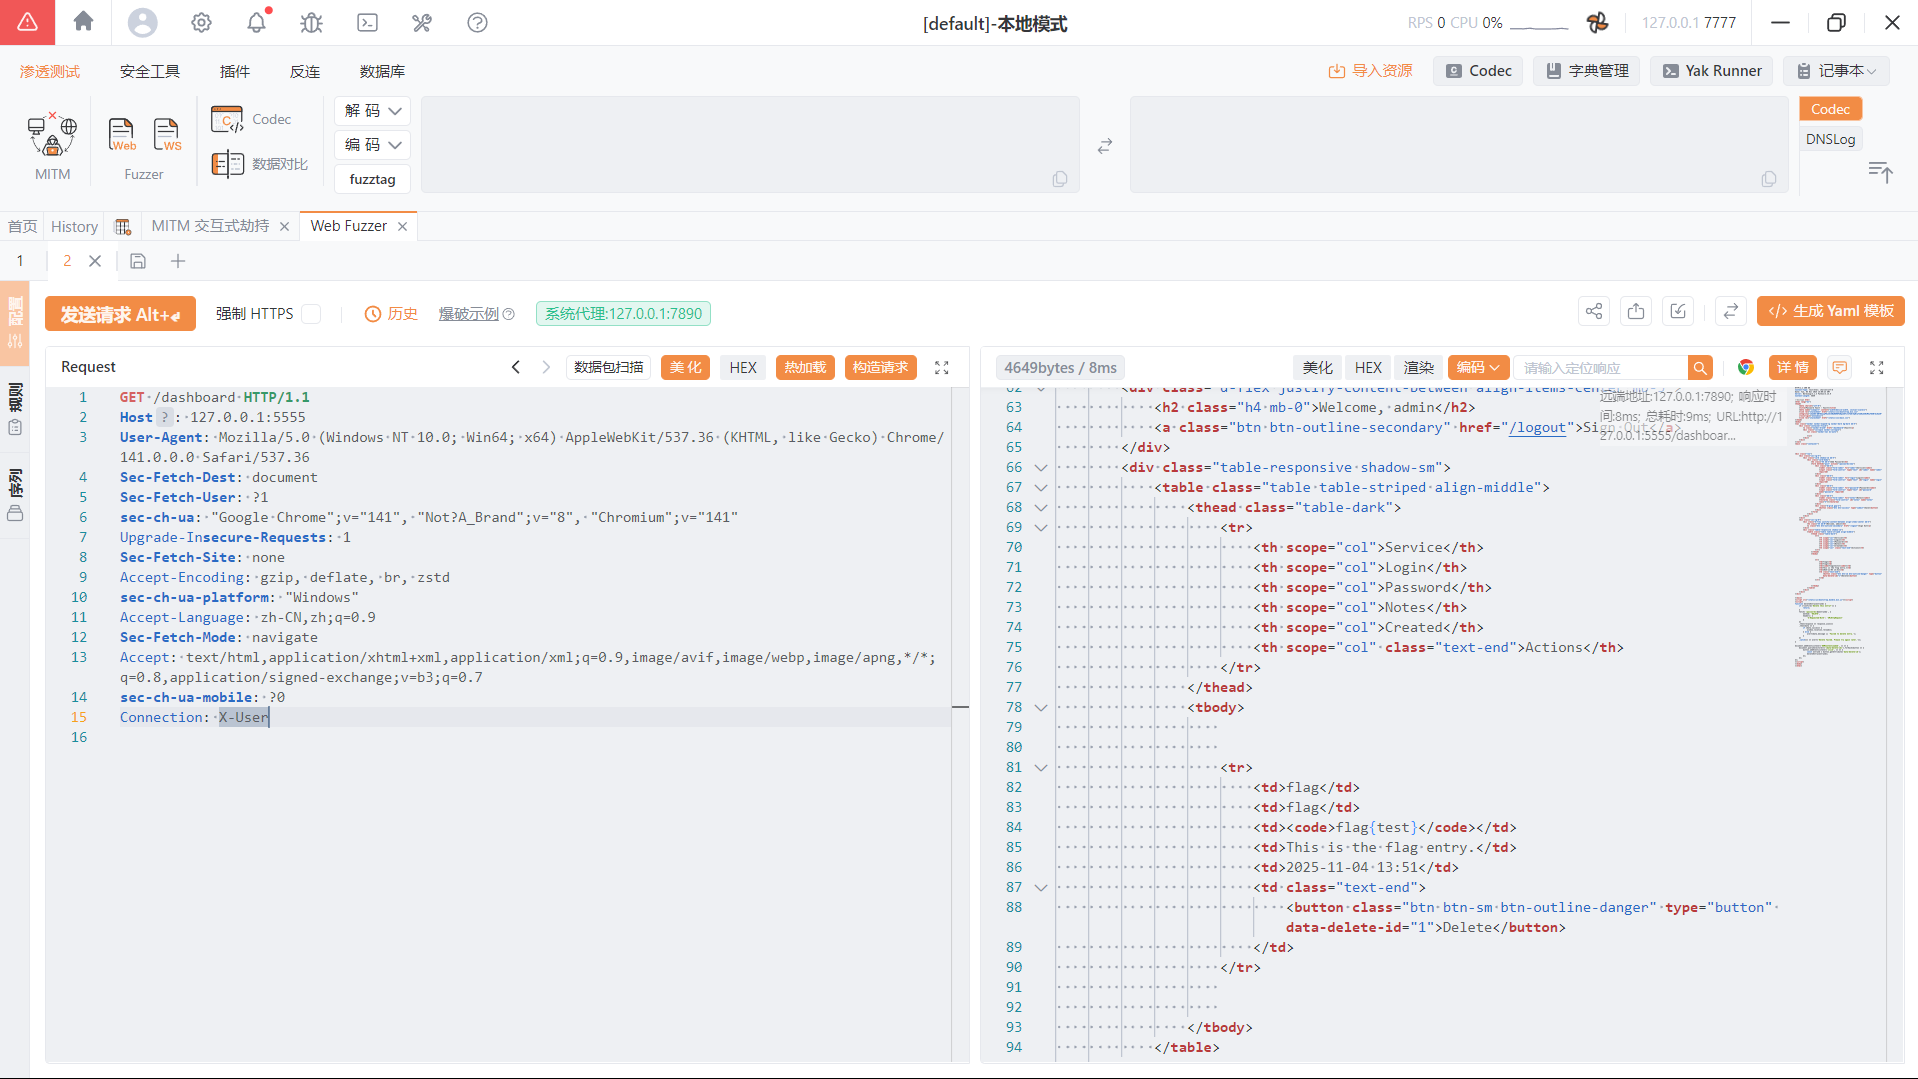The height and width of the screenshot is (1079, 1918).
Task: Open the 记事本 dropdown menu
Action: 1836,71
